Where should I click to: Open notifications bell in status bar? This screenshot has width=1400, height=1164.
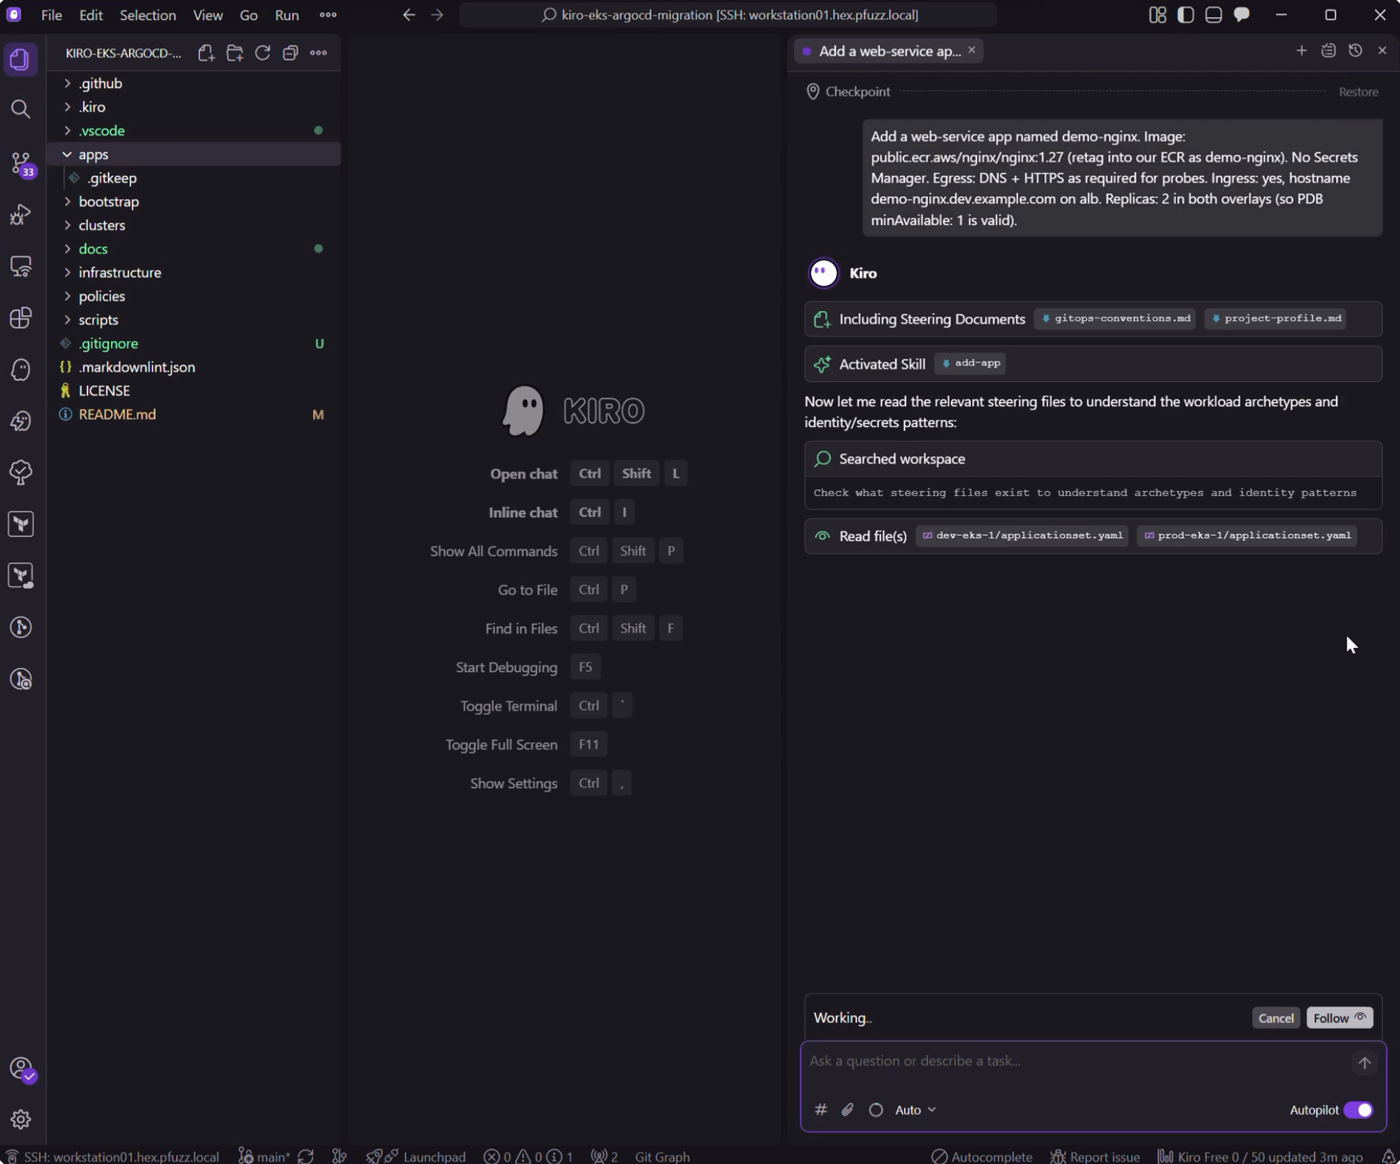[x=1388, y=1156]
